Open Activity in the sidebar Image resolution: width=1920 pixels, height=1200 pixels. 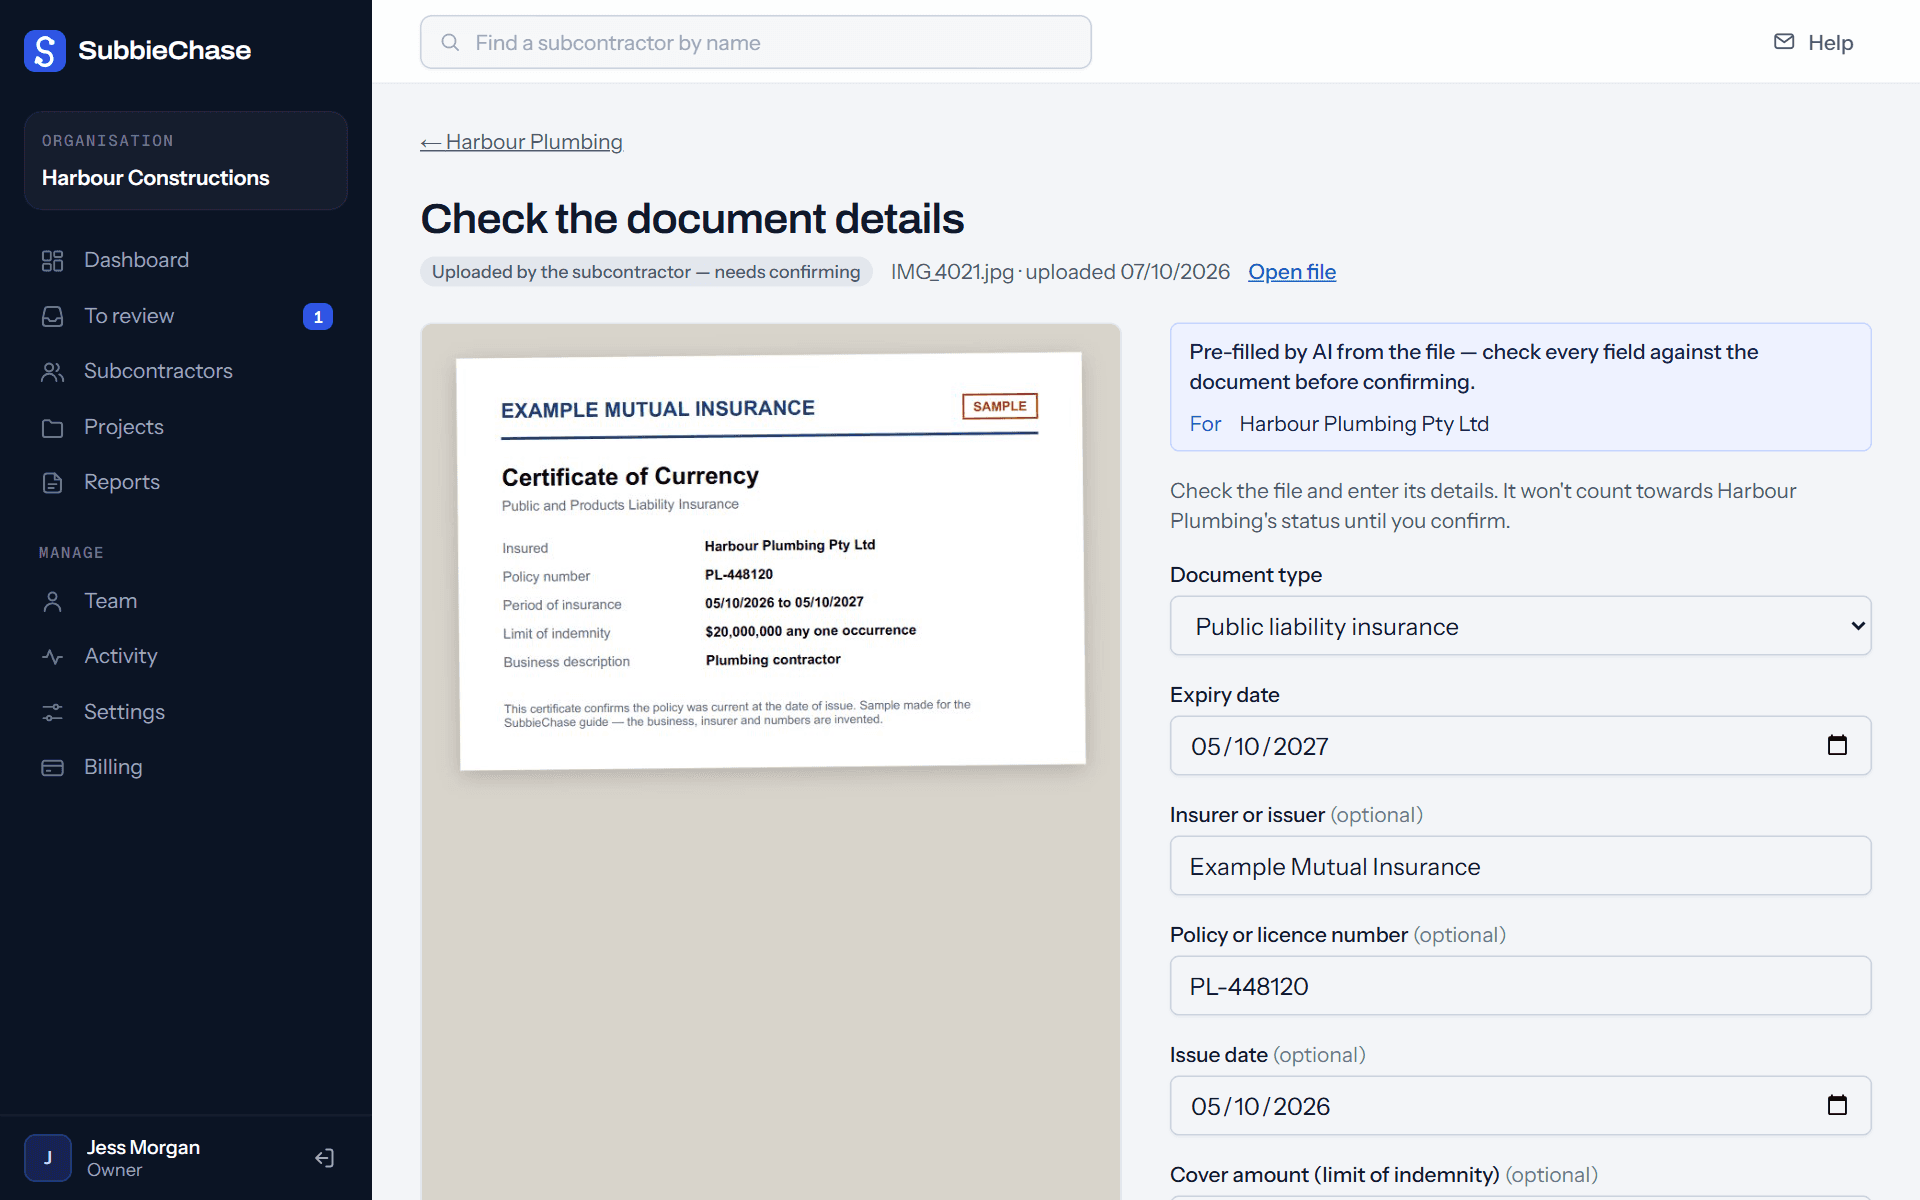186,656
